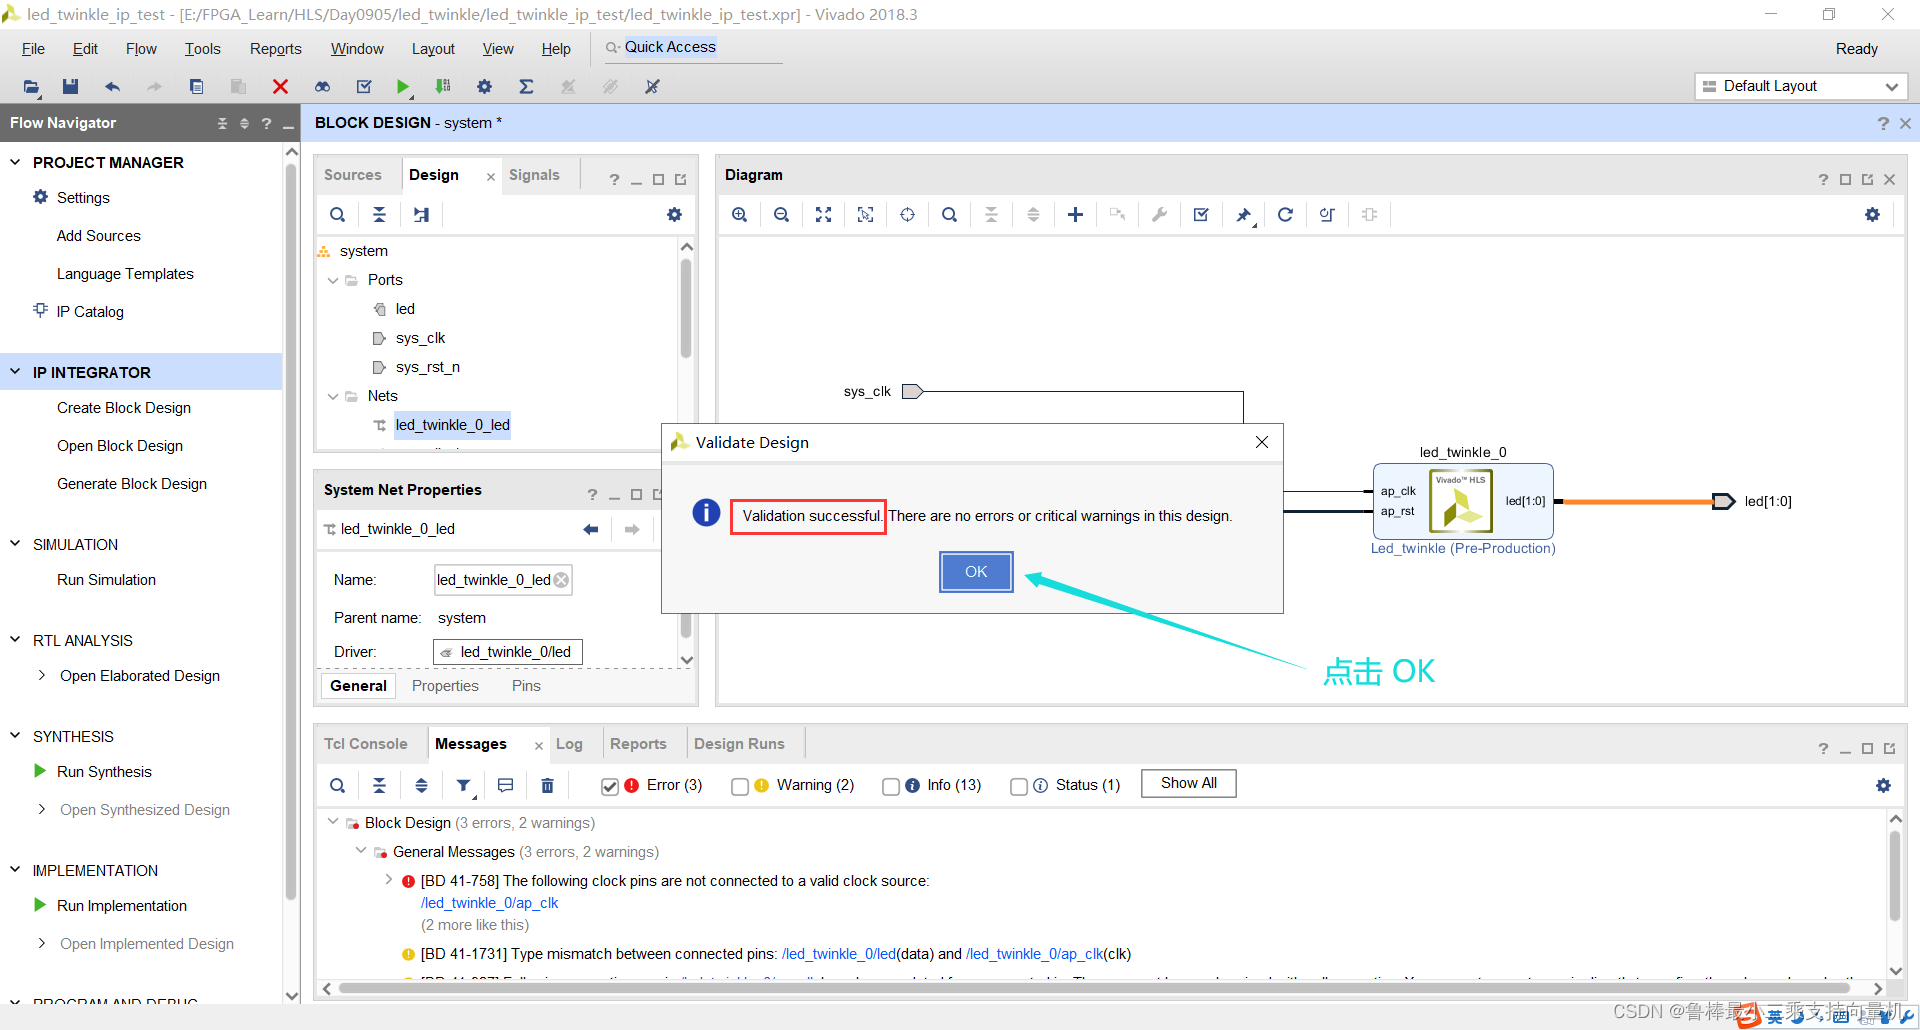
Task: Click search icon in Messages panel
Action: [x=337, y=786]
